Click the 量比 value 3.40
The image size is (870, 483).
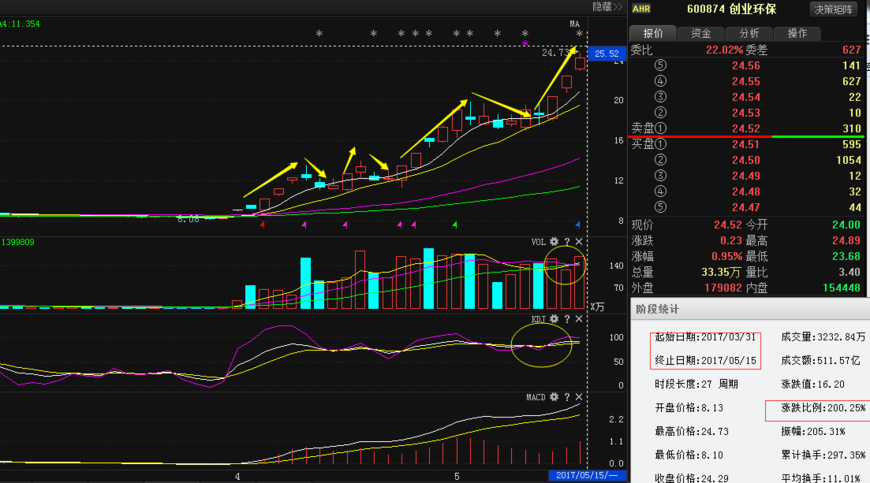click(849, 272)
